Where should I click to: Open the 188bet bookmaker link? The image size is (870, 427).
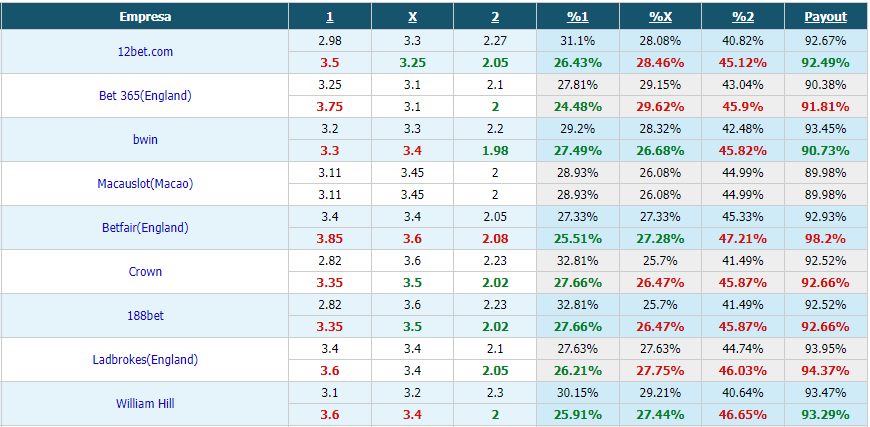(x=145, y=316)
